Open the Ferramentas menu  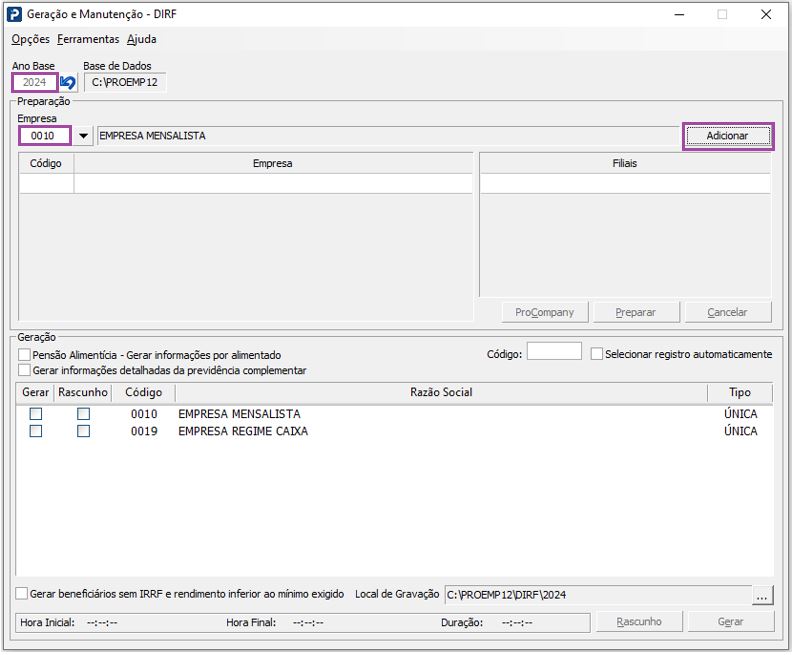[88, 39]
